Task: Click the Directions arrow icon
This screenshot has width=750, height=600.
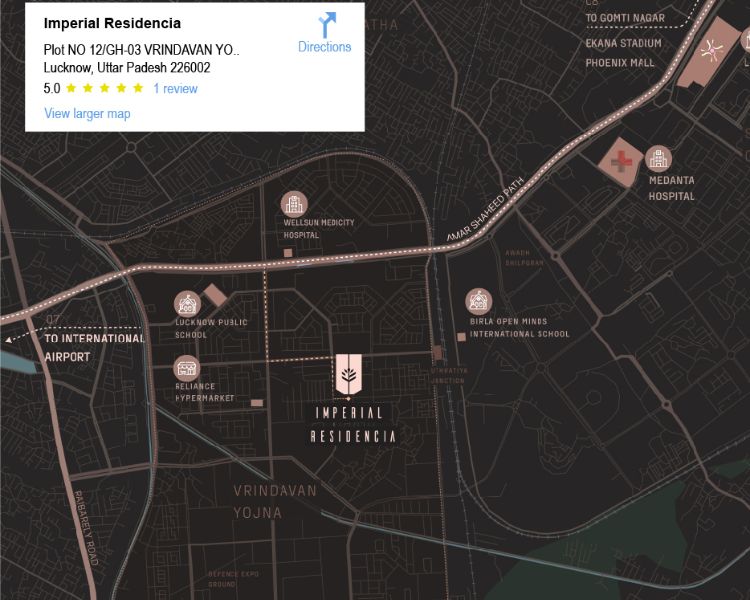Action: pyautogui.click(x=327, y=24)
